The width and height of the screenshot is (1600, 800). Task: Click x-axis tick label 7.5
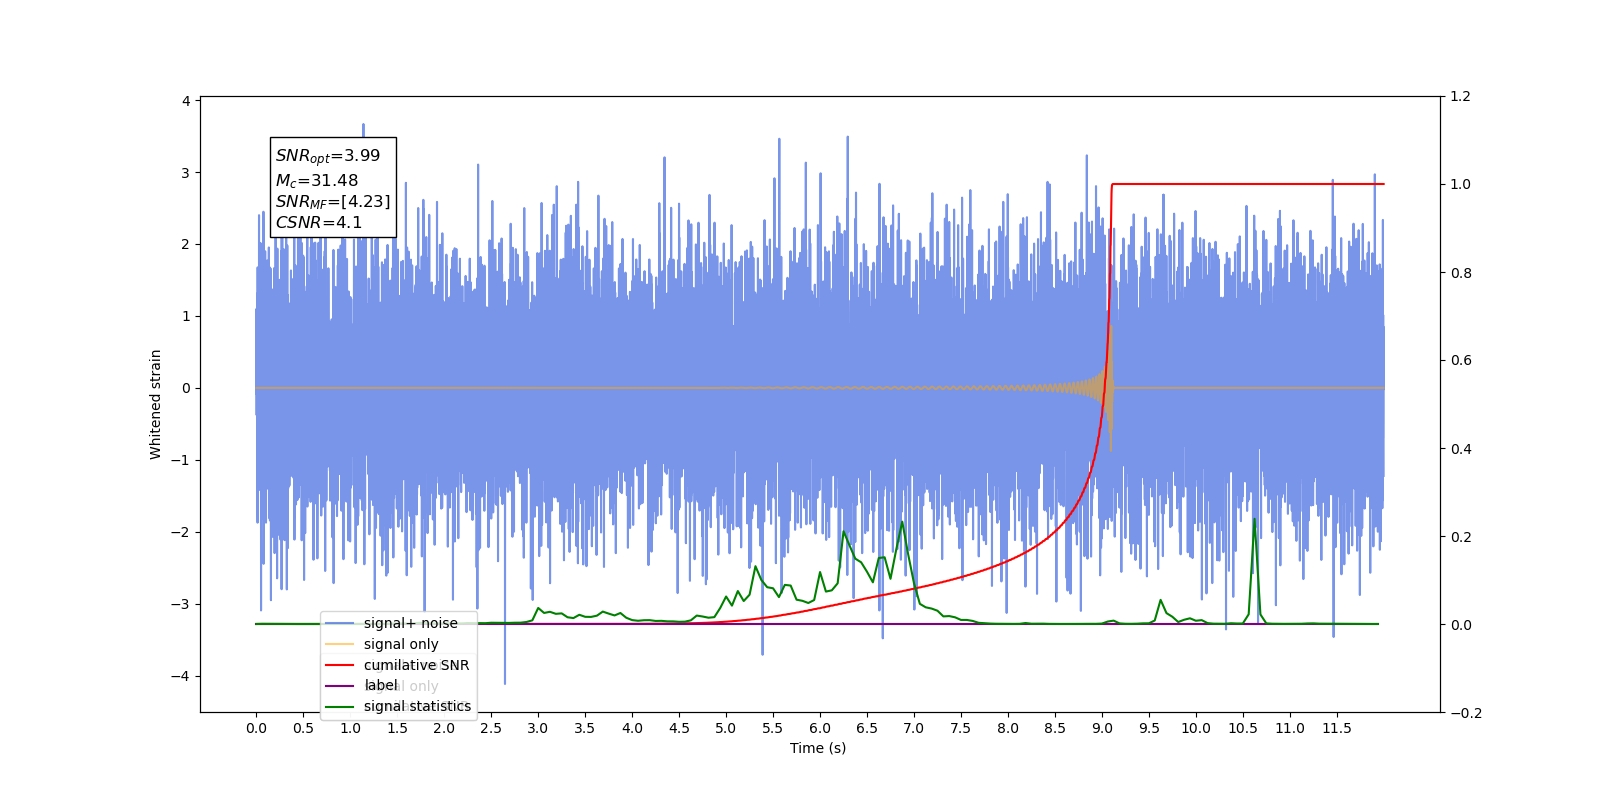(x=961, y=728)
